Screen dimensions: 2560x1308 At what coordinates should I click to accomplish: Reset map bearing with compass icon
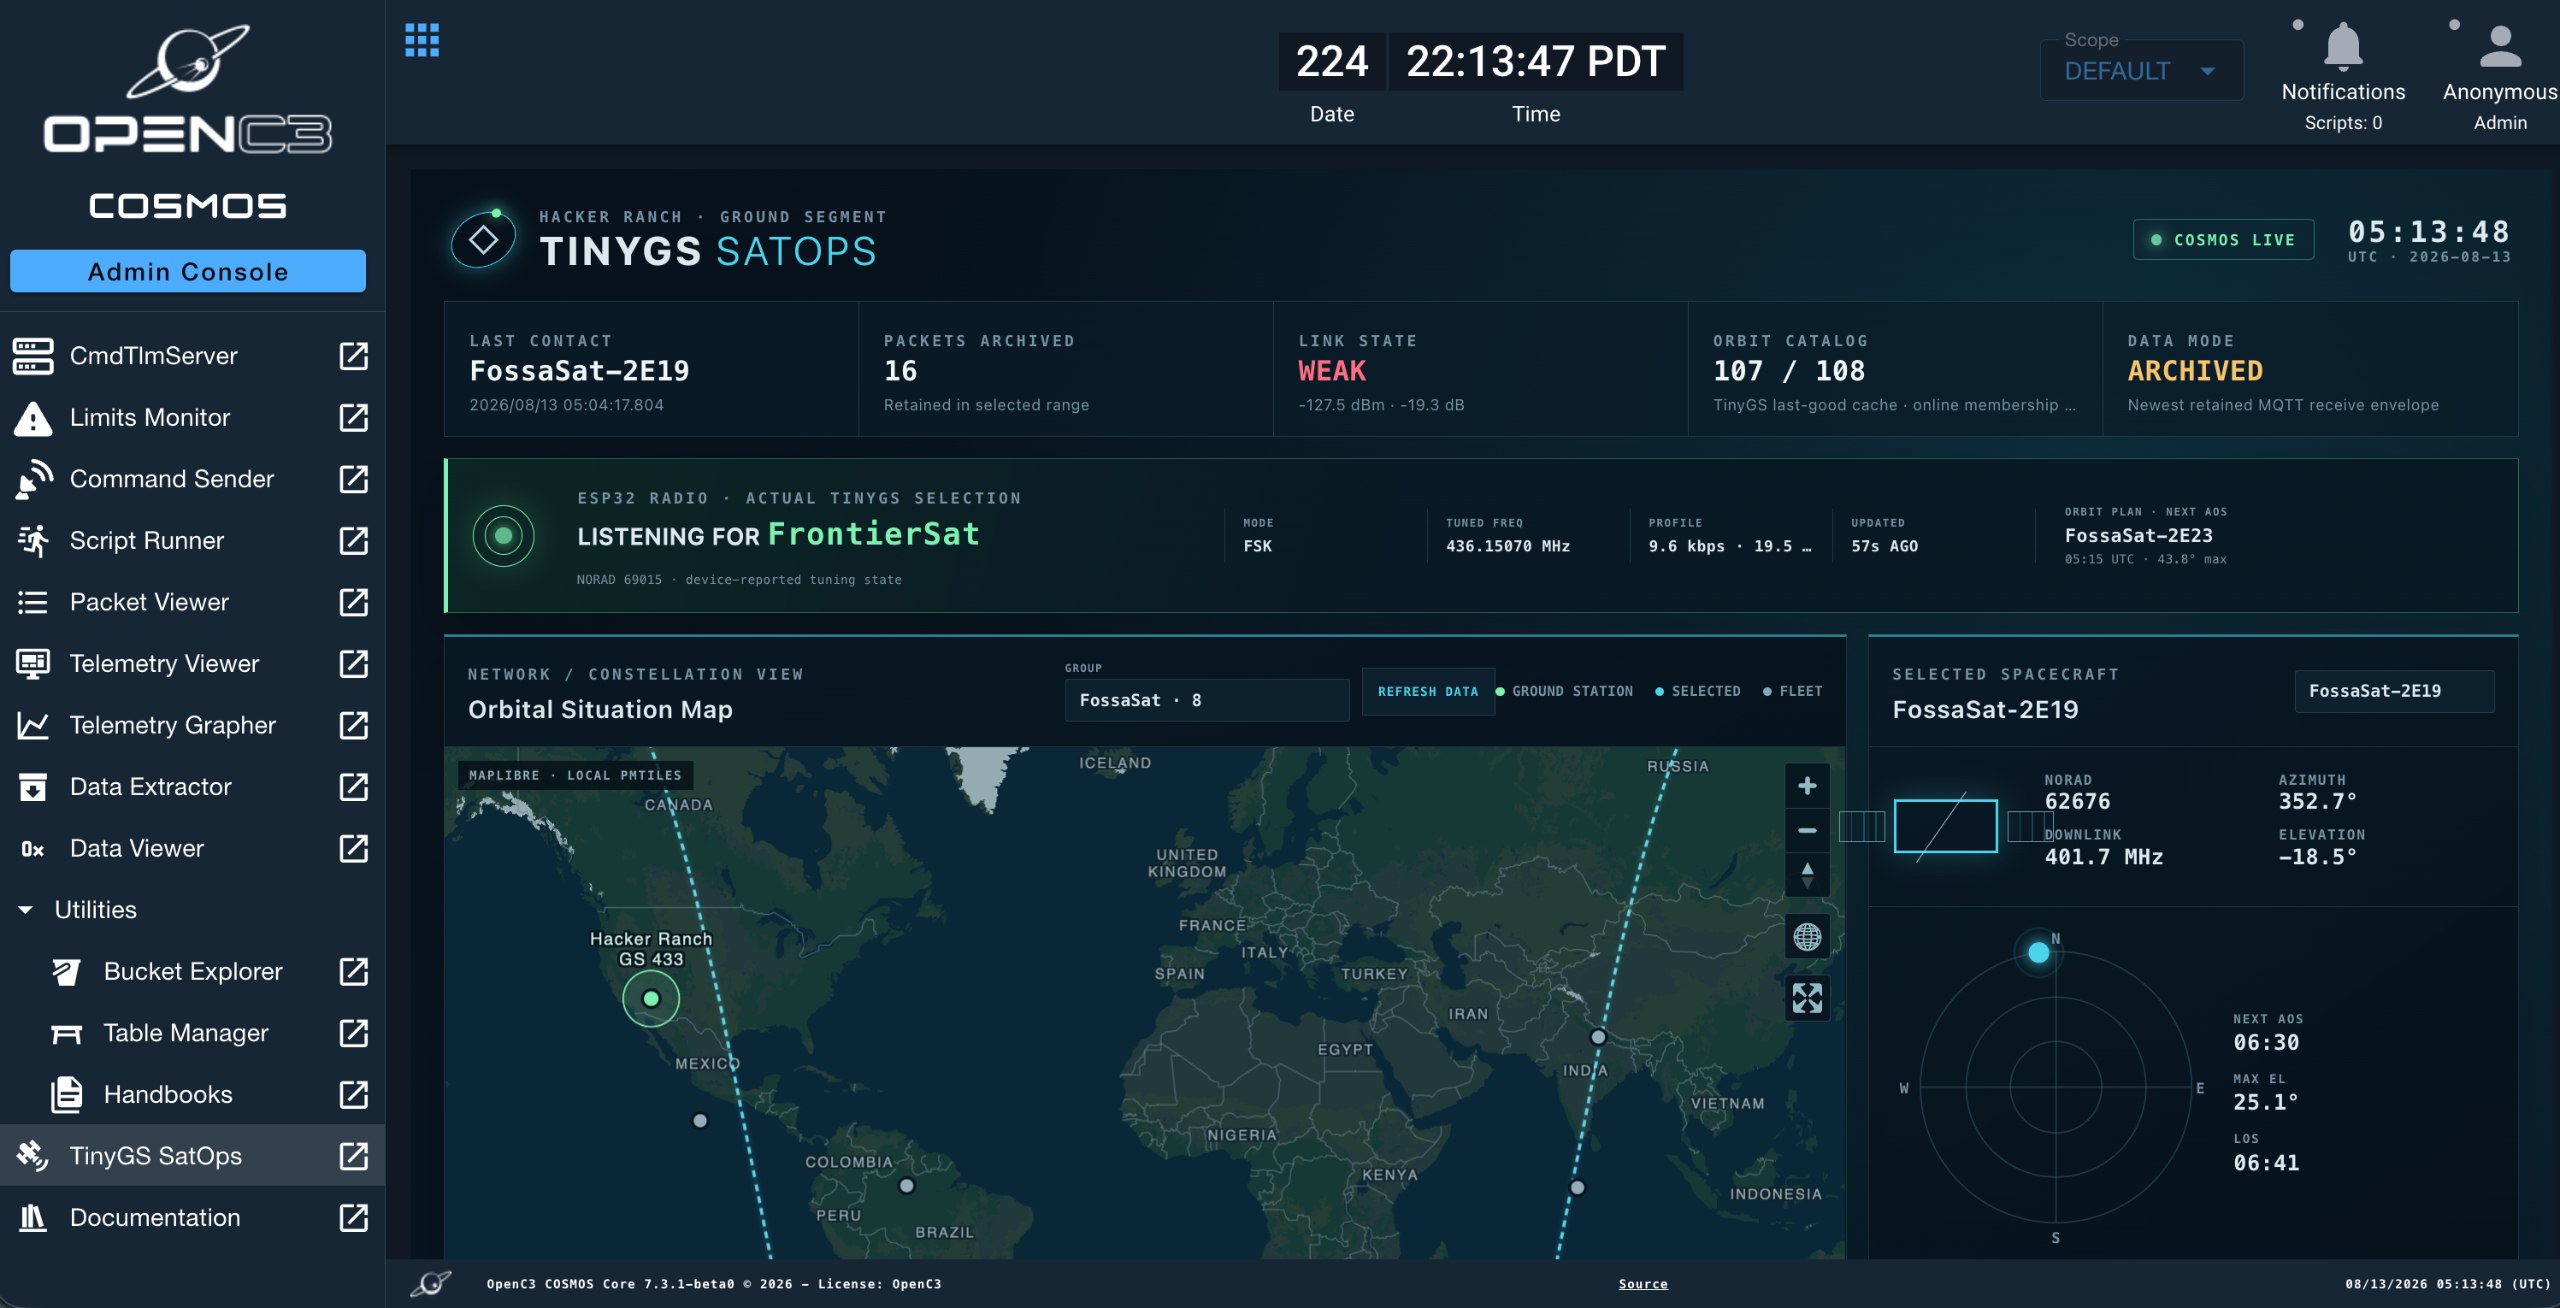pyautogui.click(x=1807, y=875)
